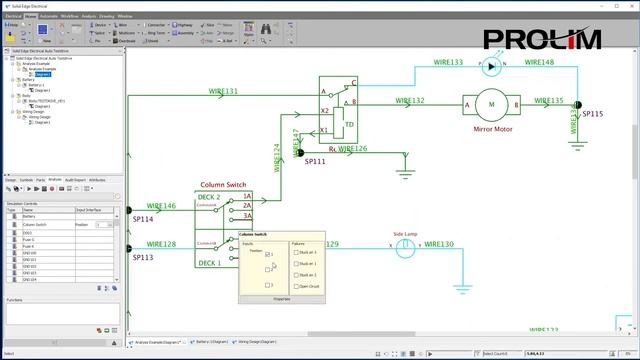Check Position 3 checkbox in Column Switch popup
This screenshot has width=640, height=360.
click(x=268, y=285)
